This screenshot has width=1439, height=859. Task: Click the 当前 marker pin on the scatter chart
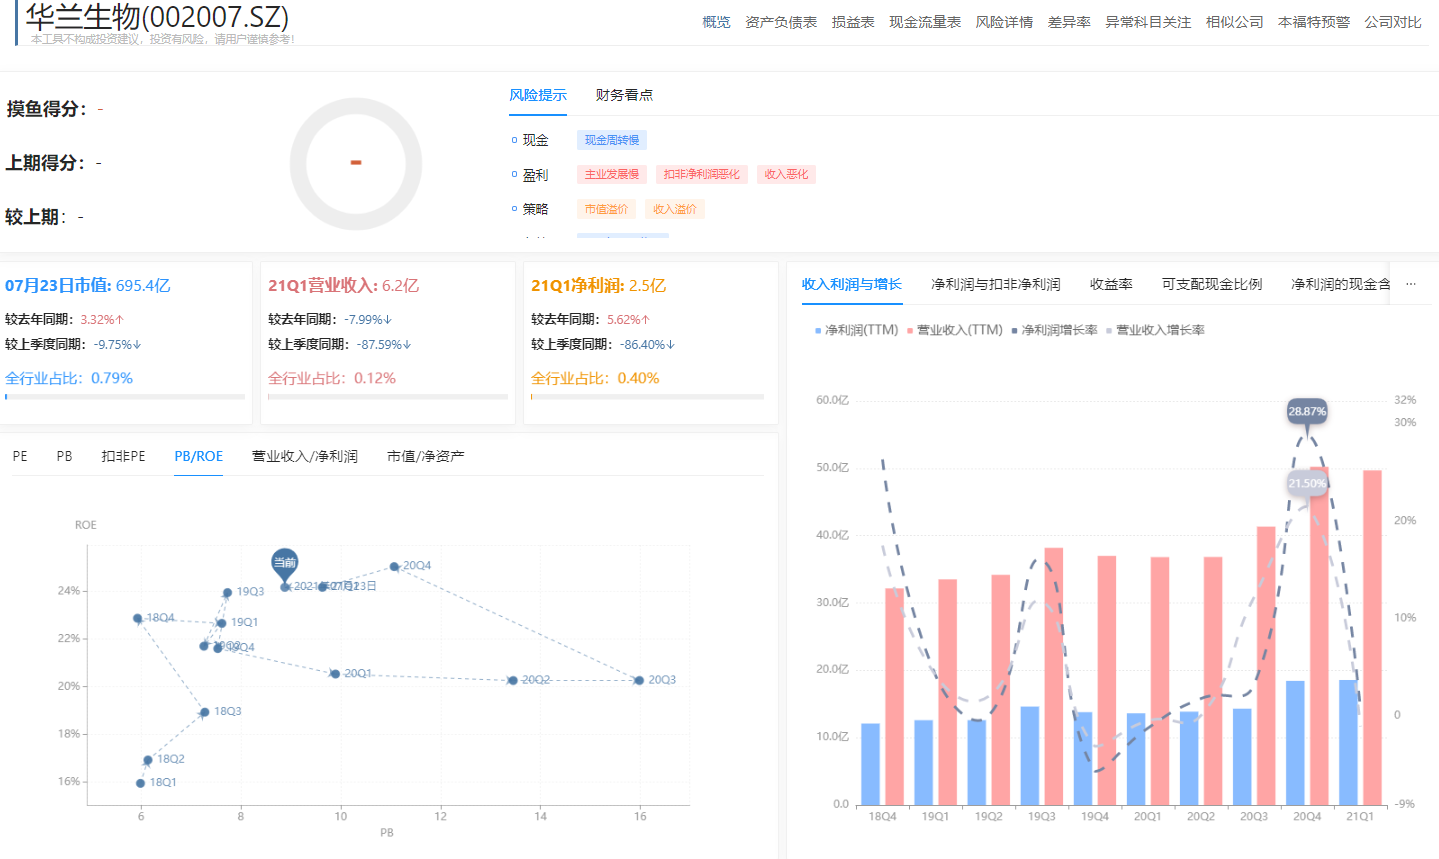285,564
